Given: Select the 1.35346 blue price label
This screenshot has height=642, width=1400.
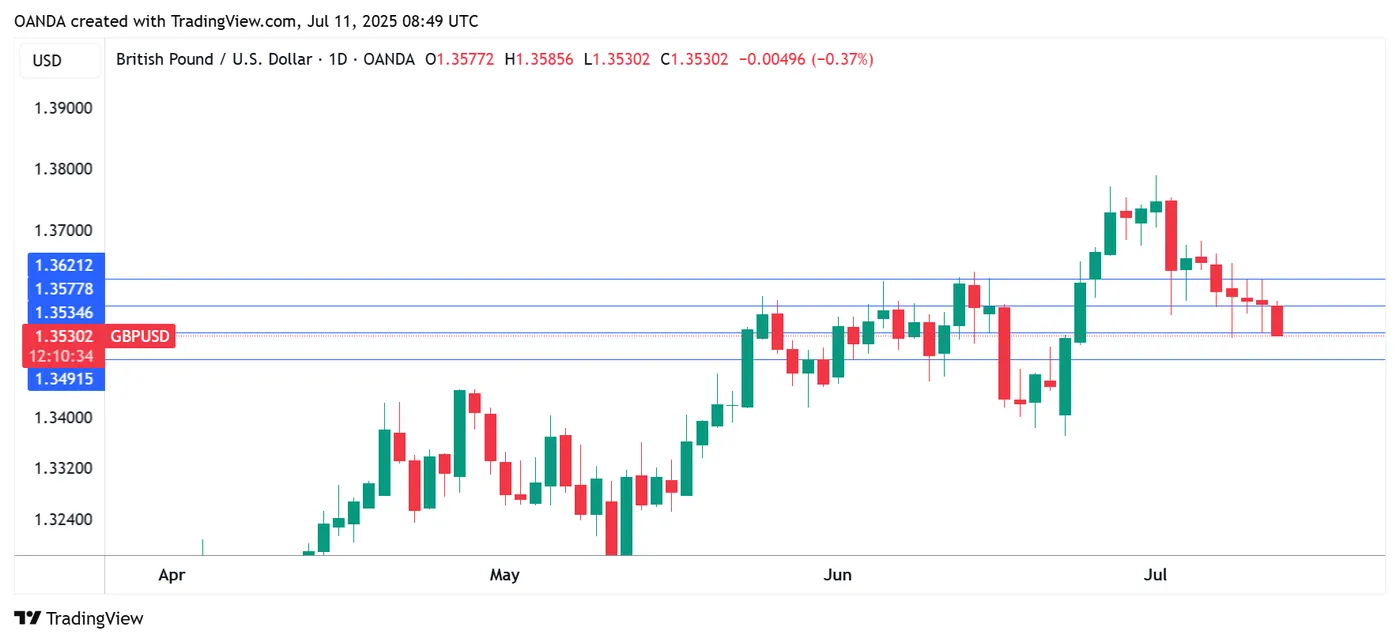Looking at the screenshot, I should point(63,312).
